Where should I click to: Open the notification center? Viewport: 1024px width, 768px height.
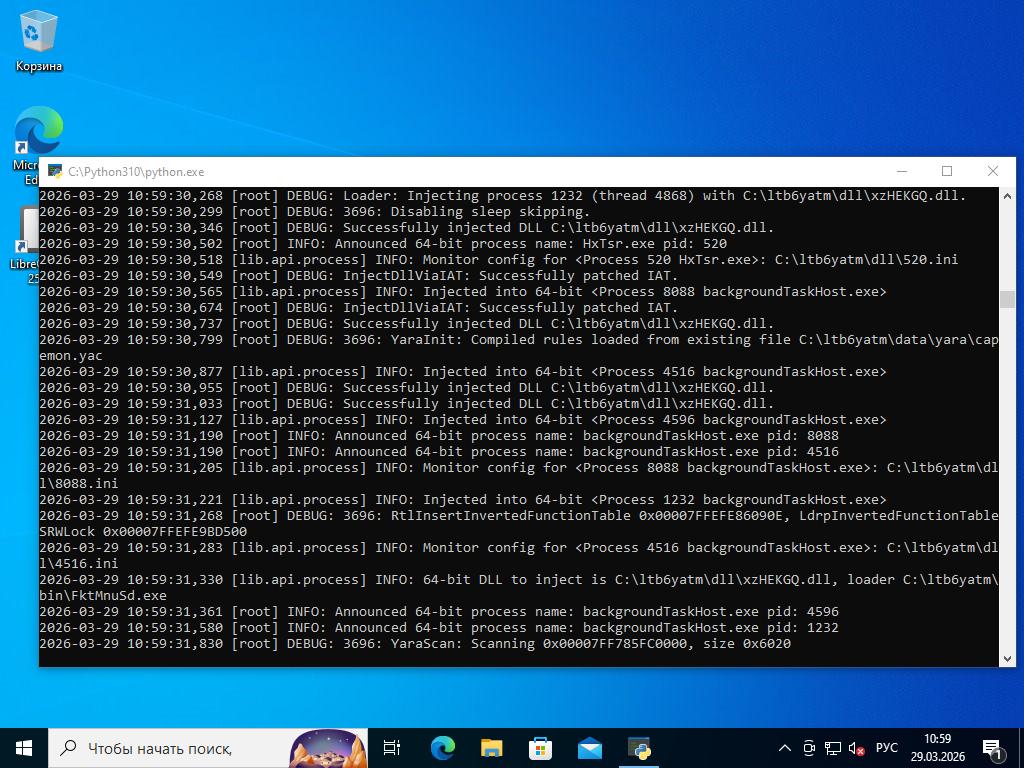coord(994,748)
